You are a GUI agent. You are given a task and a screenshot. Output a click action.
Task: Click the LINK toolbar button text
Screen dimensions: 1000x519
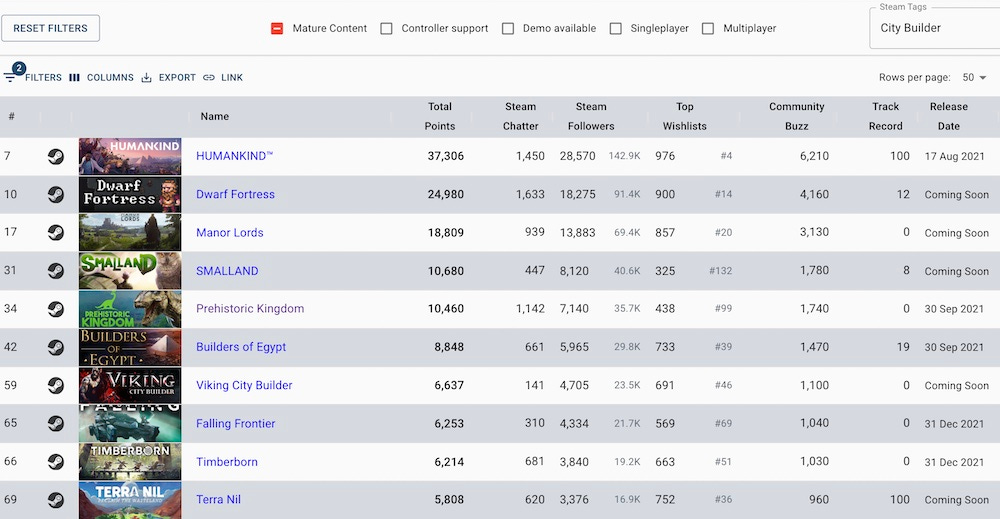(232, 78)
